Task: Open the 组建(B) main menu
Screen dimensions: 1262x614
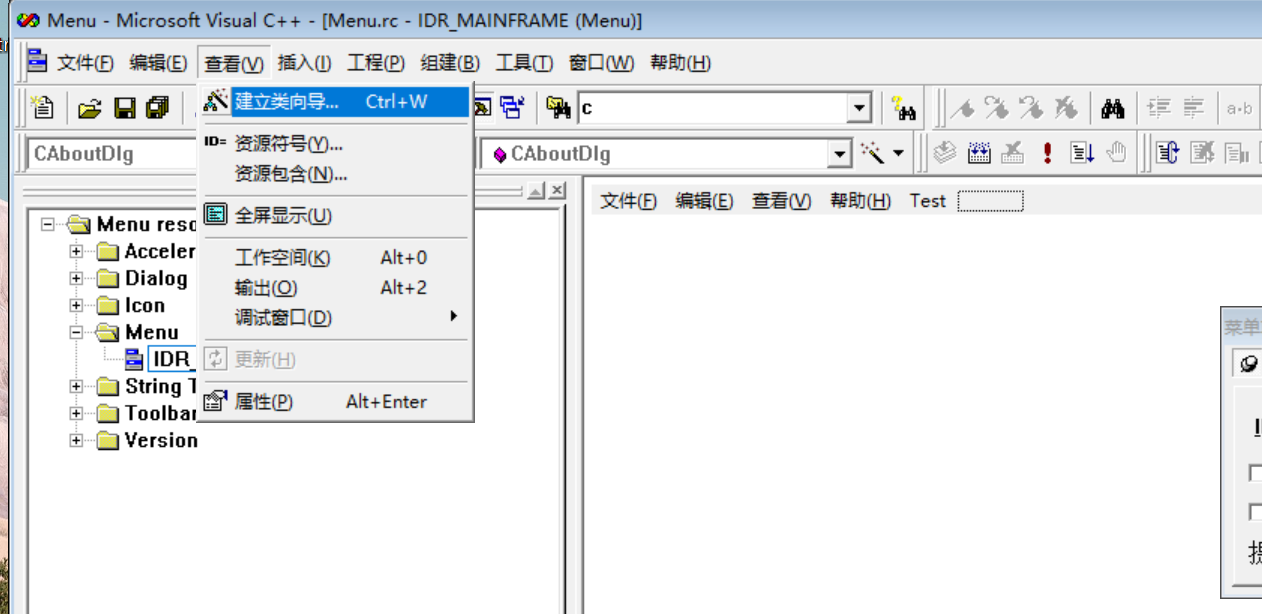Action: 450,63
